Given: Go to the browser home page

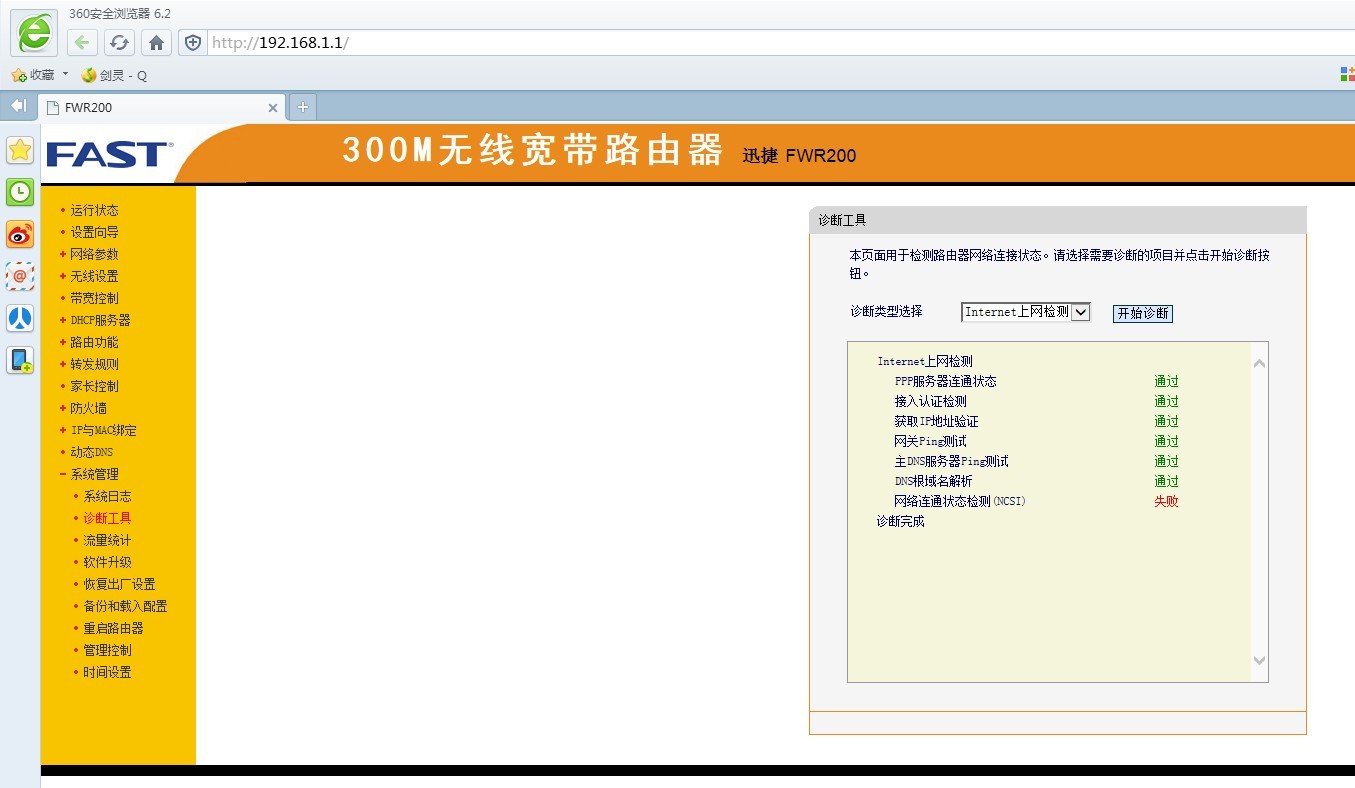Looking at the screenshot, I should (x=156, y=44).
